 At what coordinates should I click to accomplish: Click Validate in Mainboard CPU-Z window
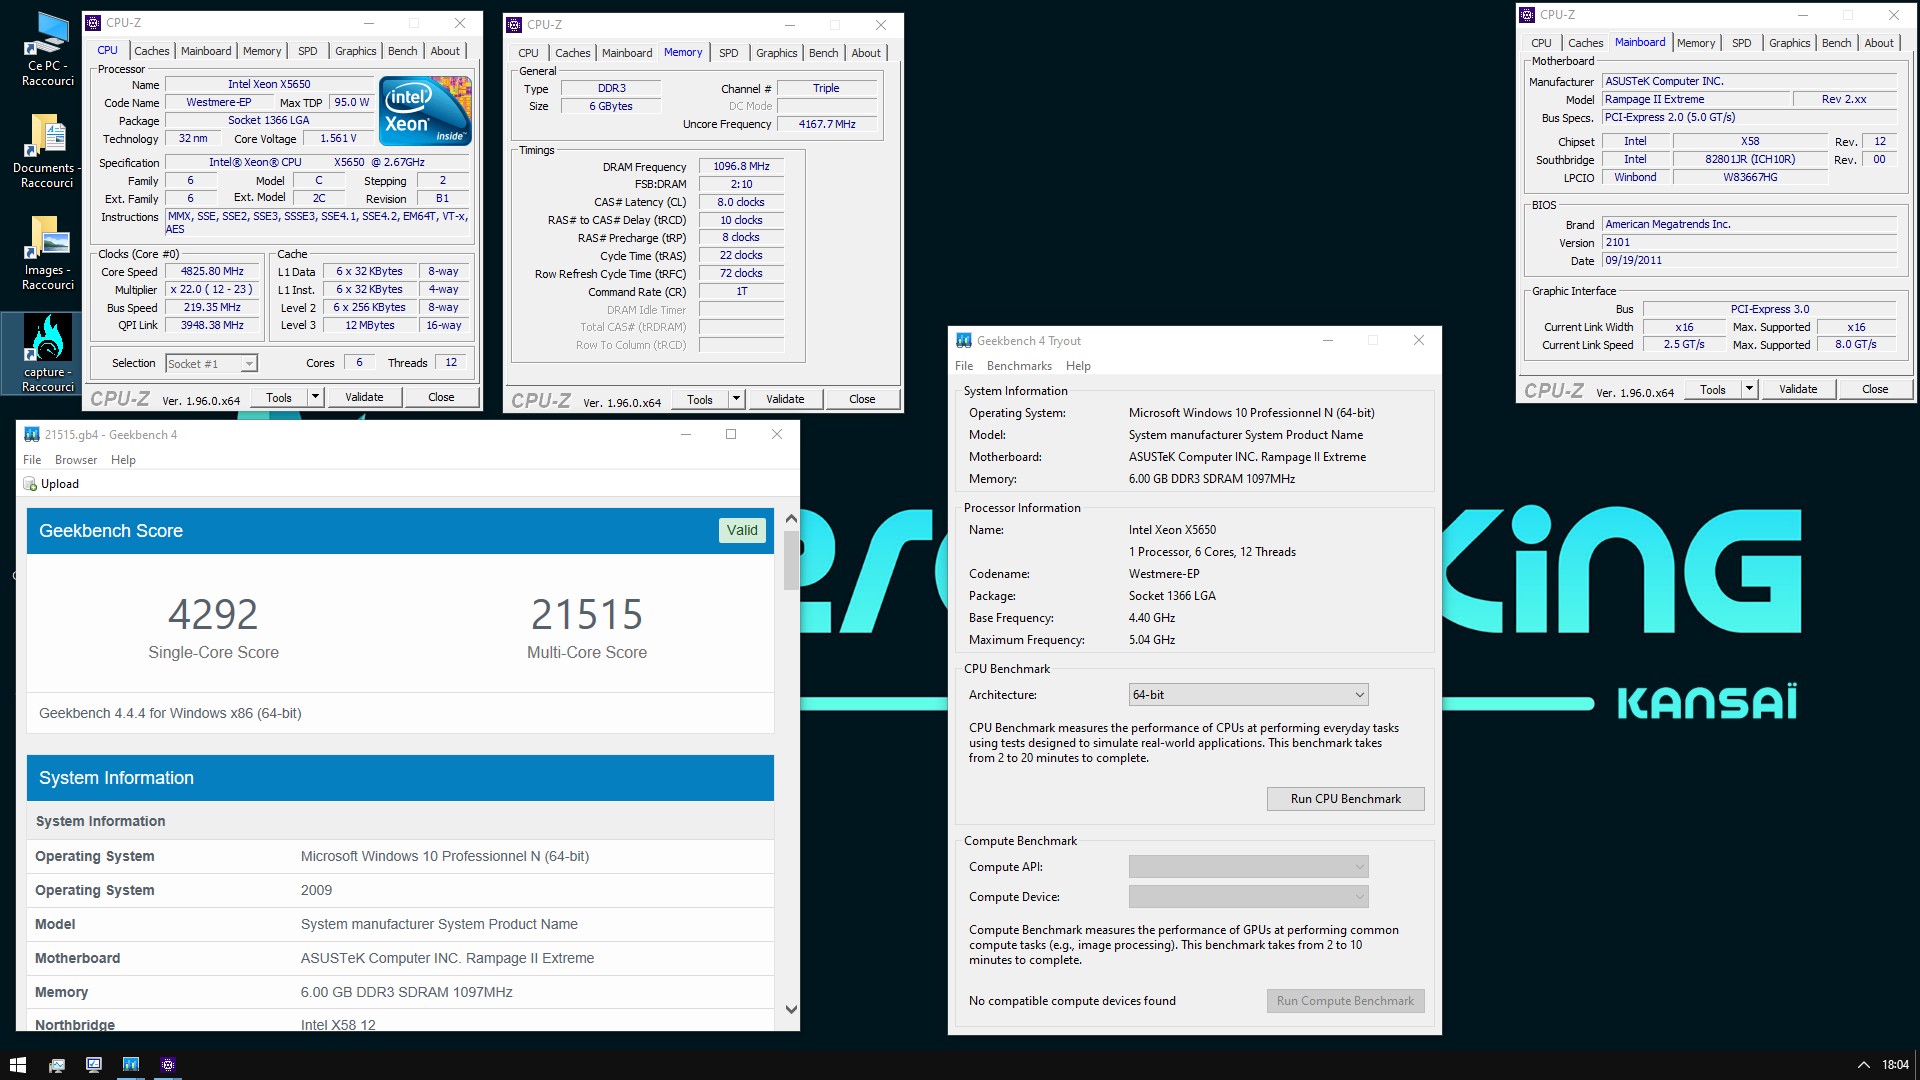(x=1798, y=389)
